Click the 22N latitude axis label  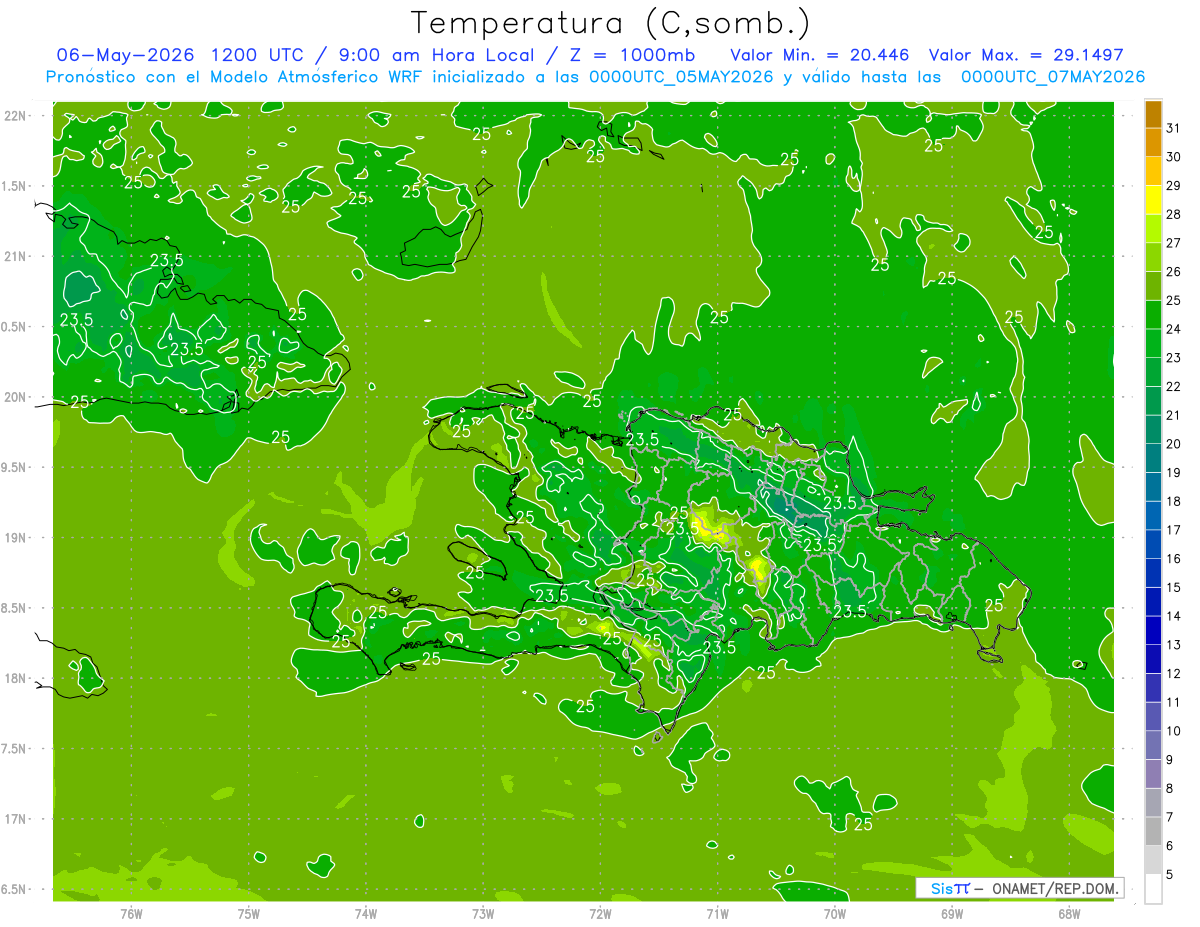click(x=16, y=115)
